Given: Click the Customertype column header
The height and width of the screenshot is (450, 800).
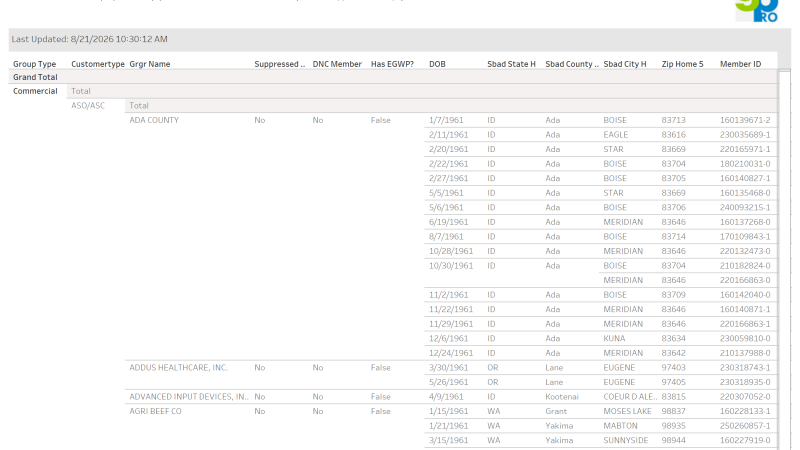Looking at the screenshot, I should (x=97, y=64).
